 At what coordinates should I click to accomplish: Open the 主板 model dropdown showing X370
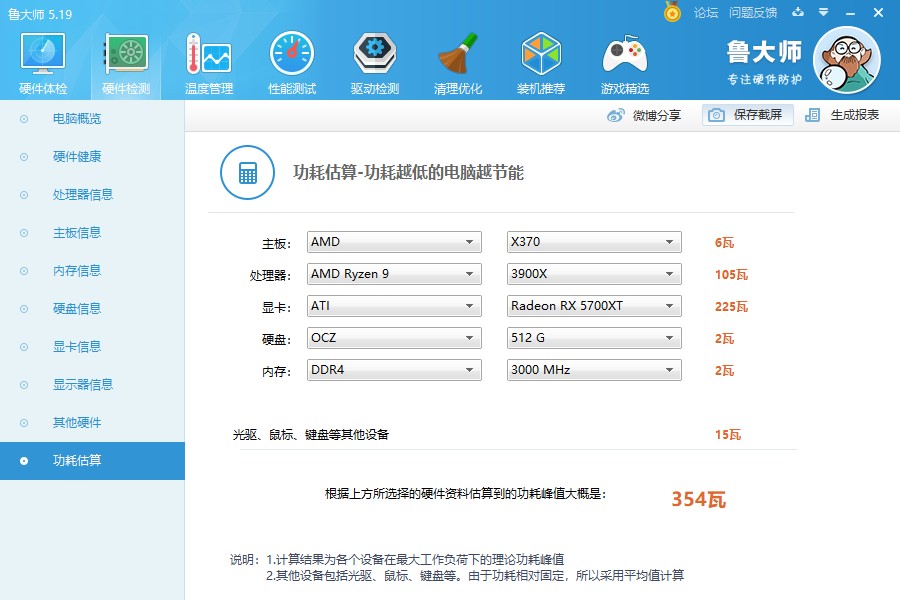tap(594, 242)
